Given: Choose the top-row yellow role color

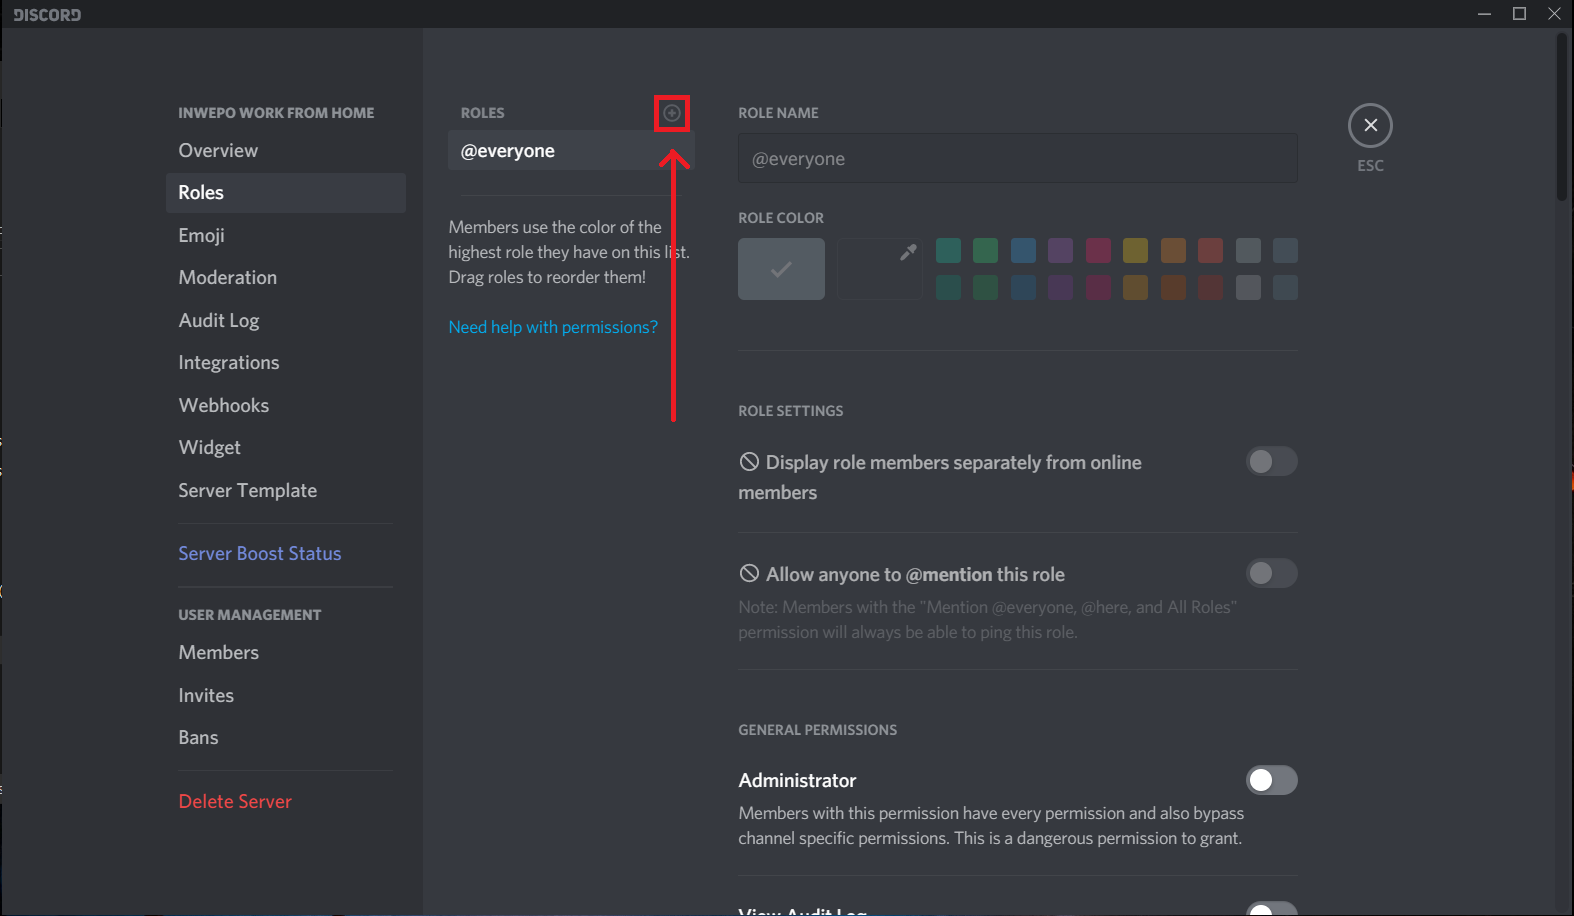Looking at the screenshot, I should coord(1135,250).
